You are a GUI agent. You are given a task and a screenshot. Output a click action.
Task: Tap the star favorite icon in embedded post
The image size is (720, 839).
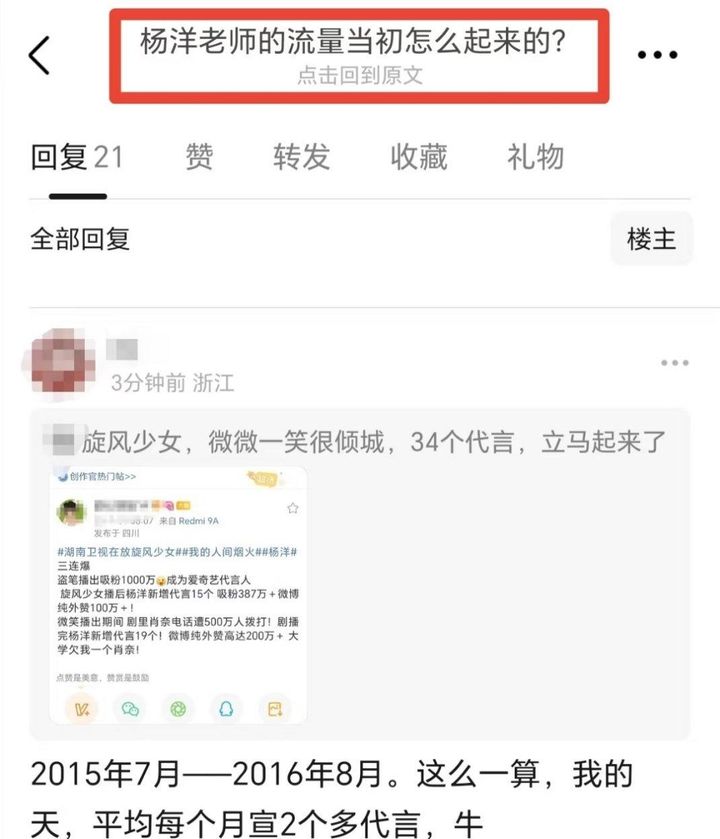click(293, 508)
